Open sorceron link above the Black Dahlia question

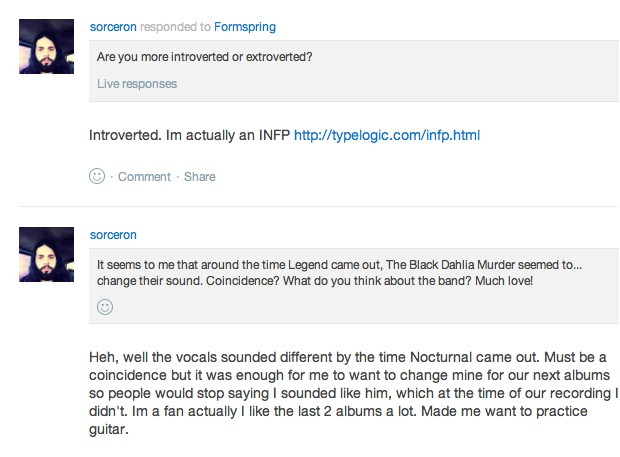click(113, 235)
